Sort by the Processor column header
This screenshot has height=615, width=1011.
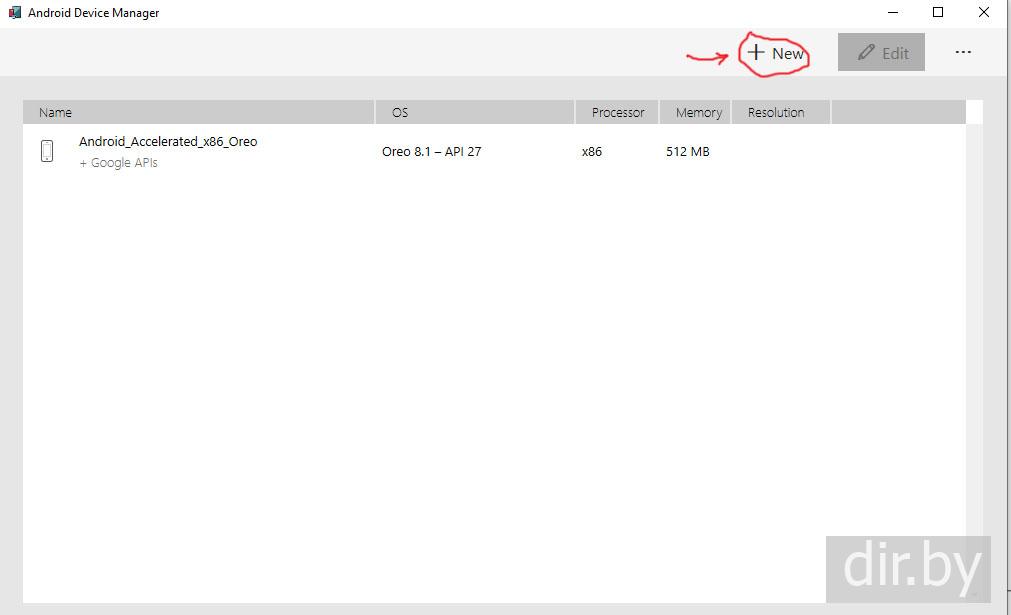click(x=617, y=112)
